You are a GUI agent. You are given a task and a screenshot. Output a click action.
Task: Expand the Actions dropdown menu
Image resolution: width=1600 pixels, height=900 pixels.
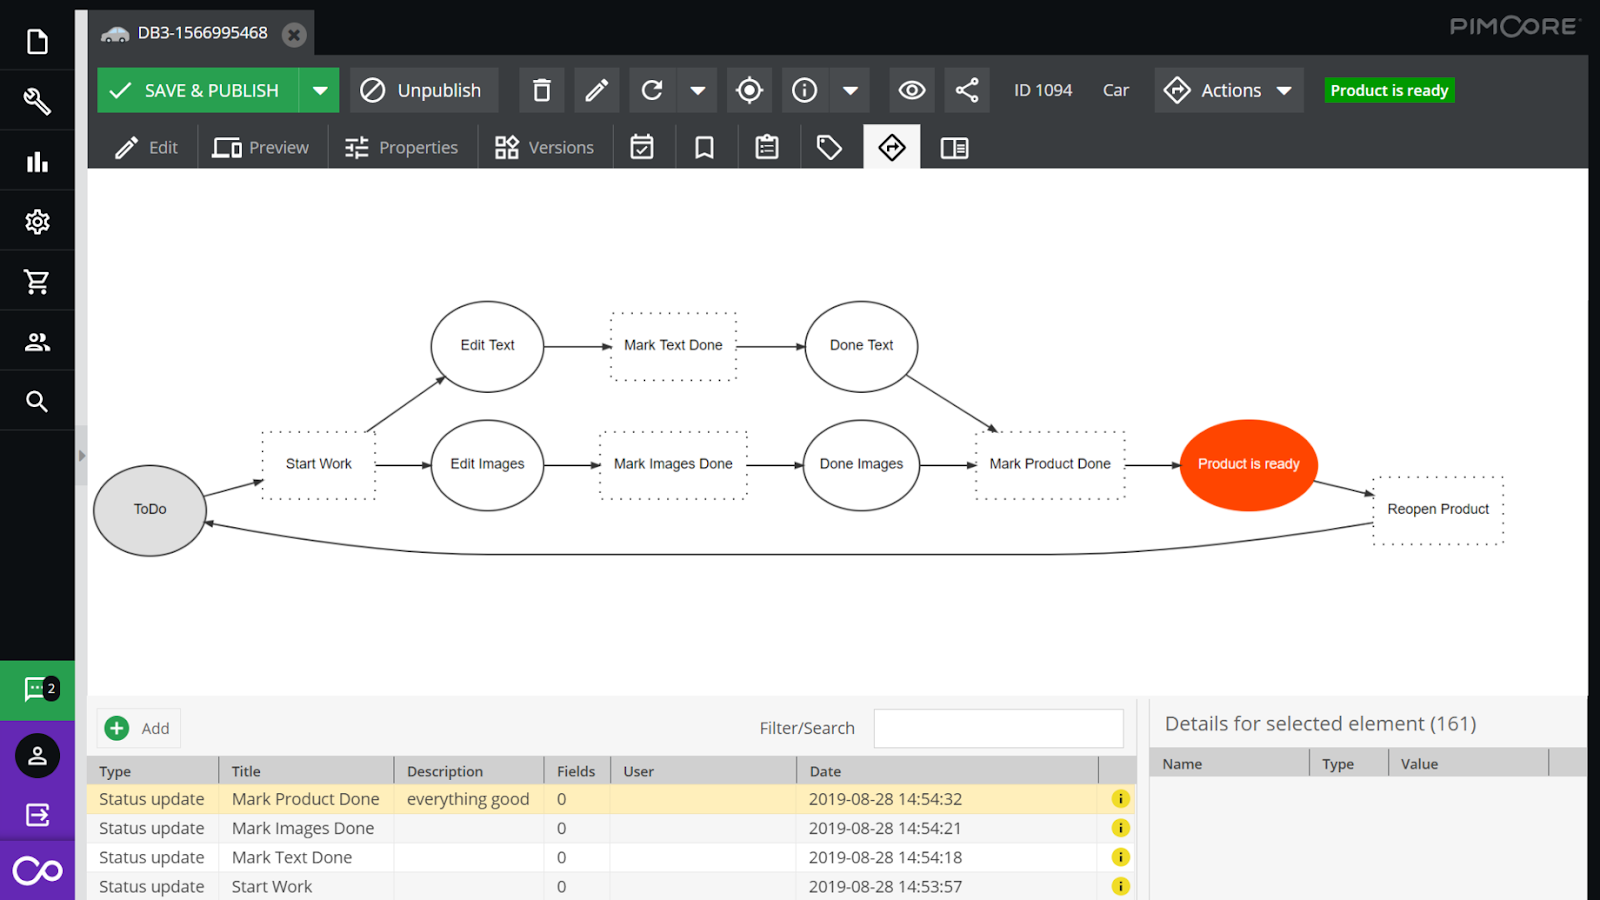coord(1229,90)
